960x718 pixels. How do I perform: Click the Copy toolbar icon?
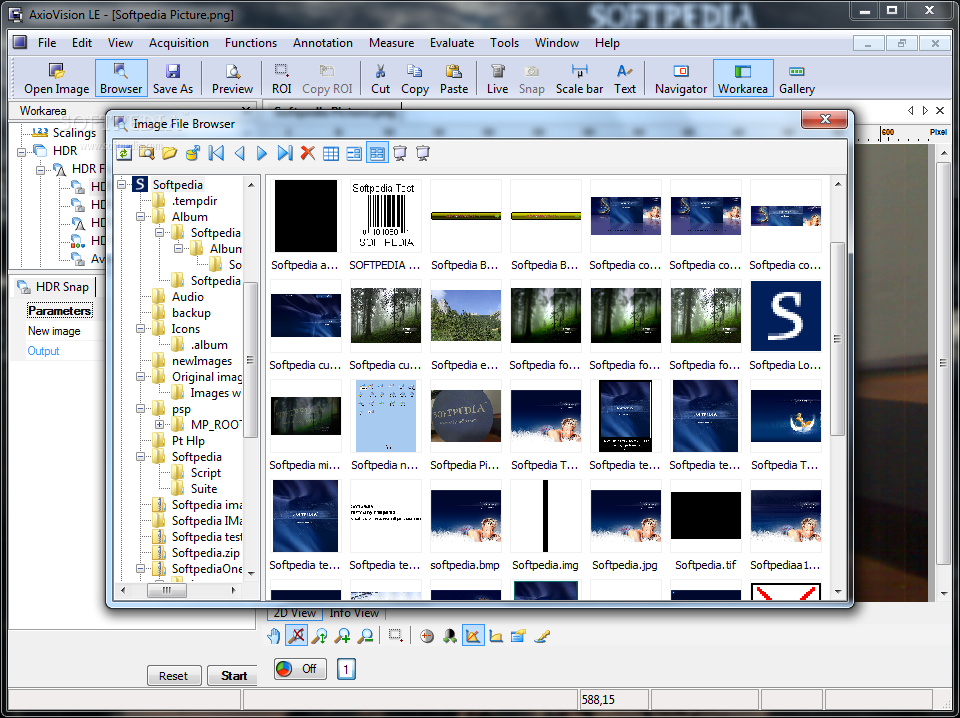415,78
